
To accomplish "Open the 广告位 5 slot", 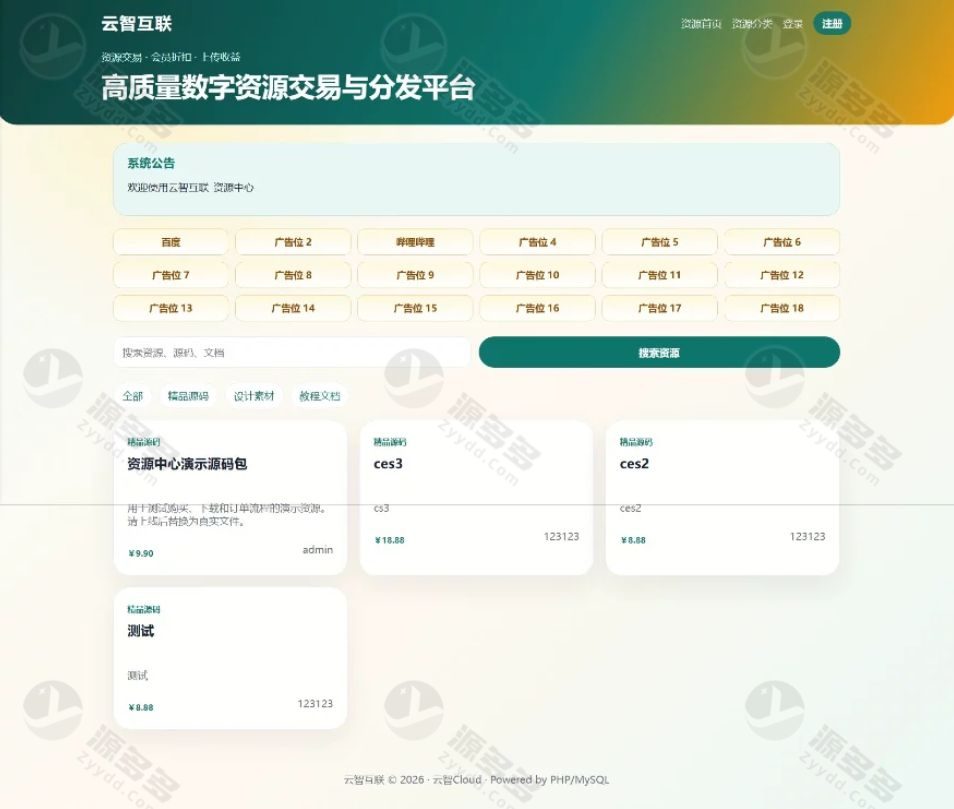I will (x=660, y=242).
